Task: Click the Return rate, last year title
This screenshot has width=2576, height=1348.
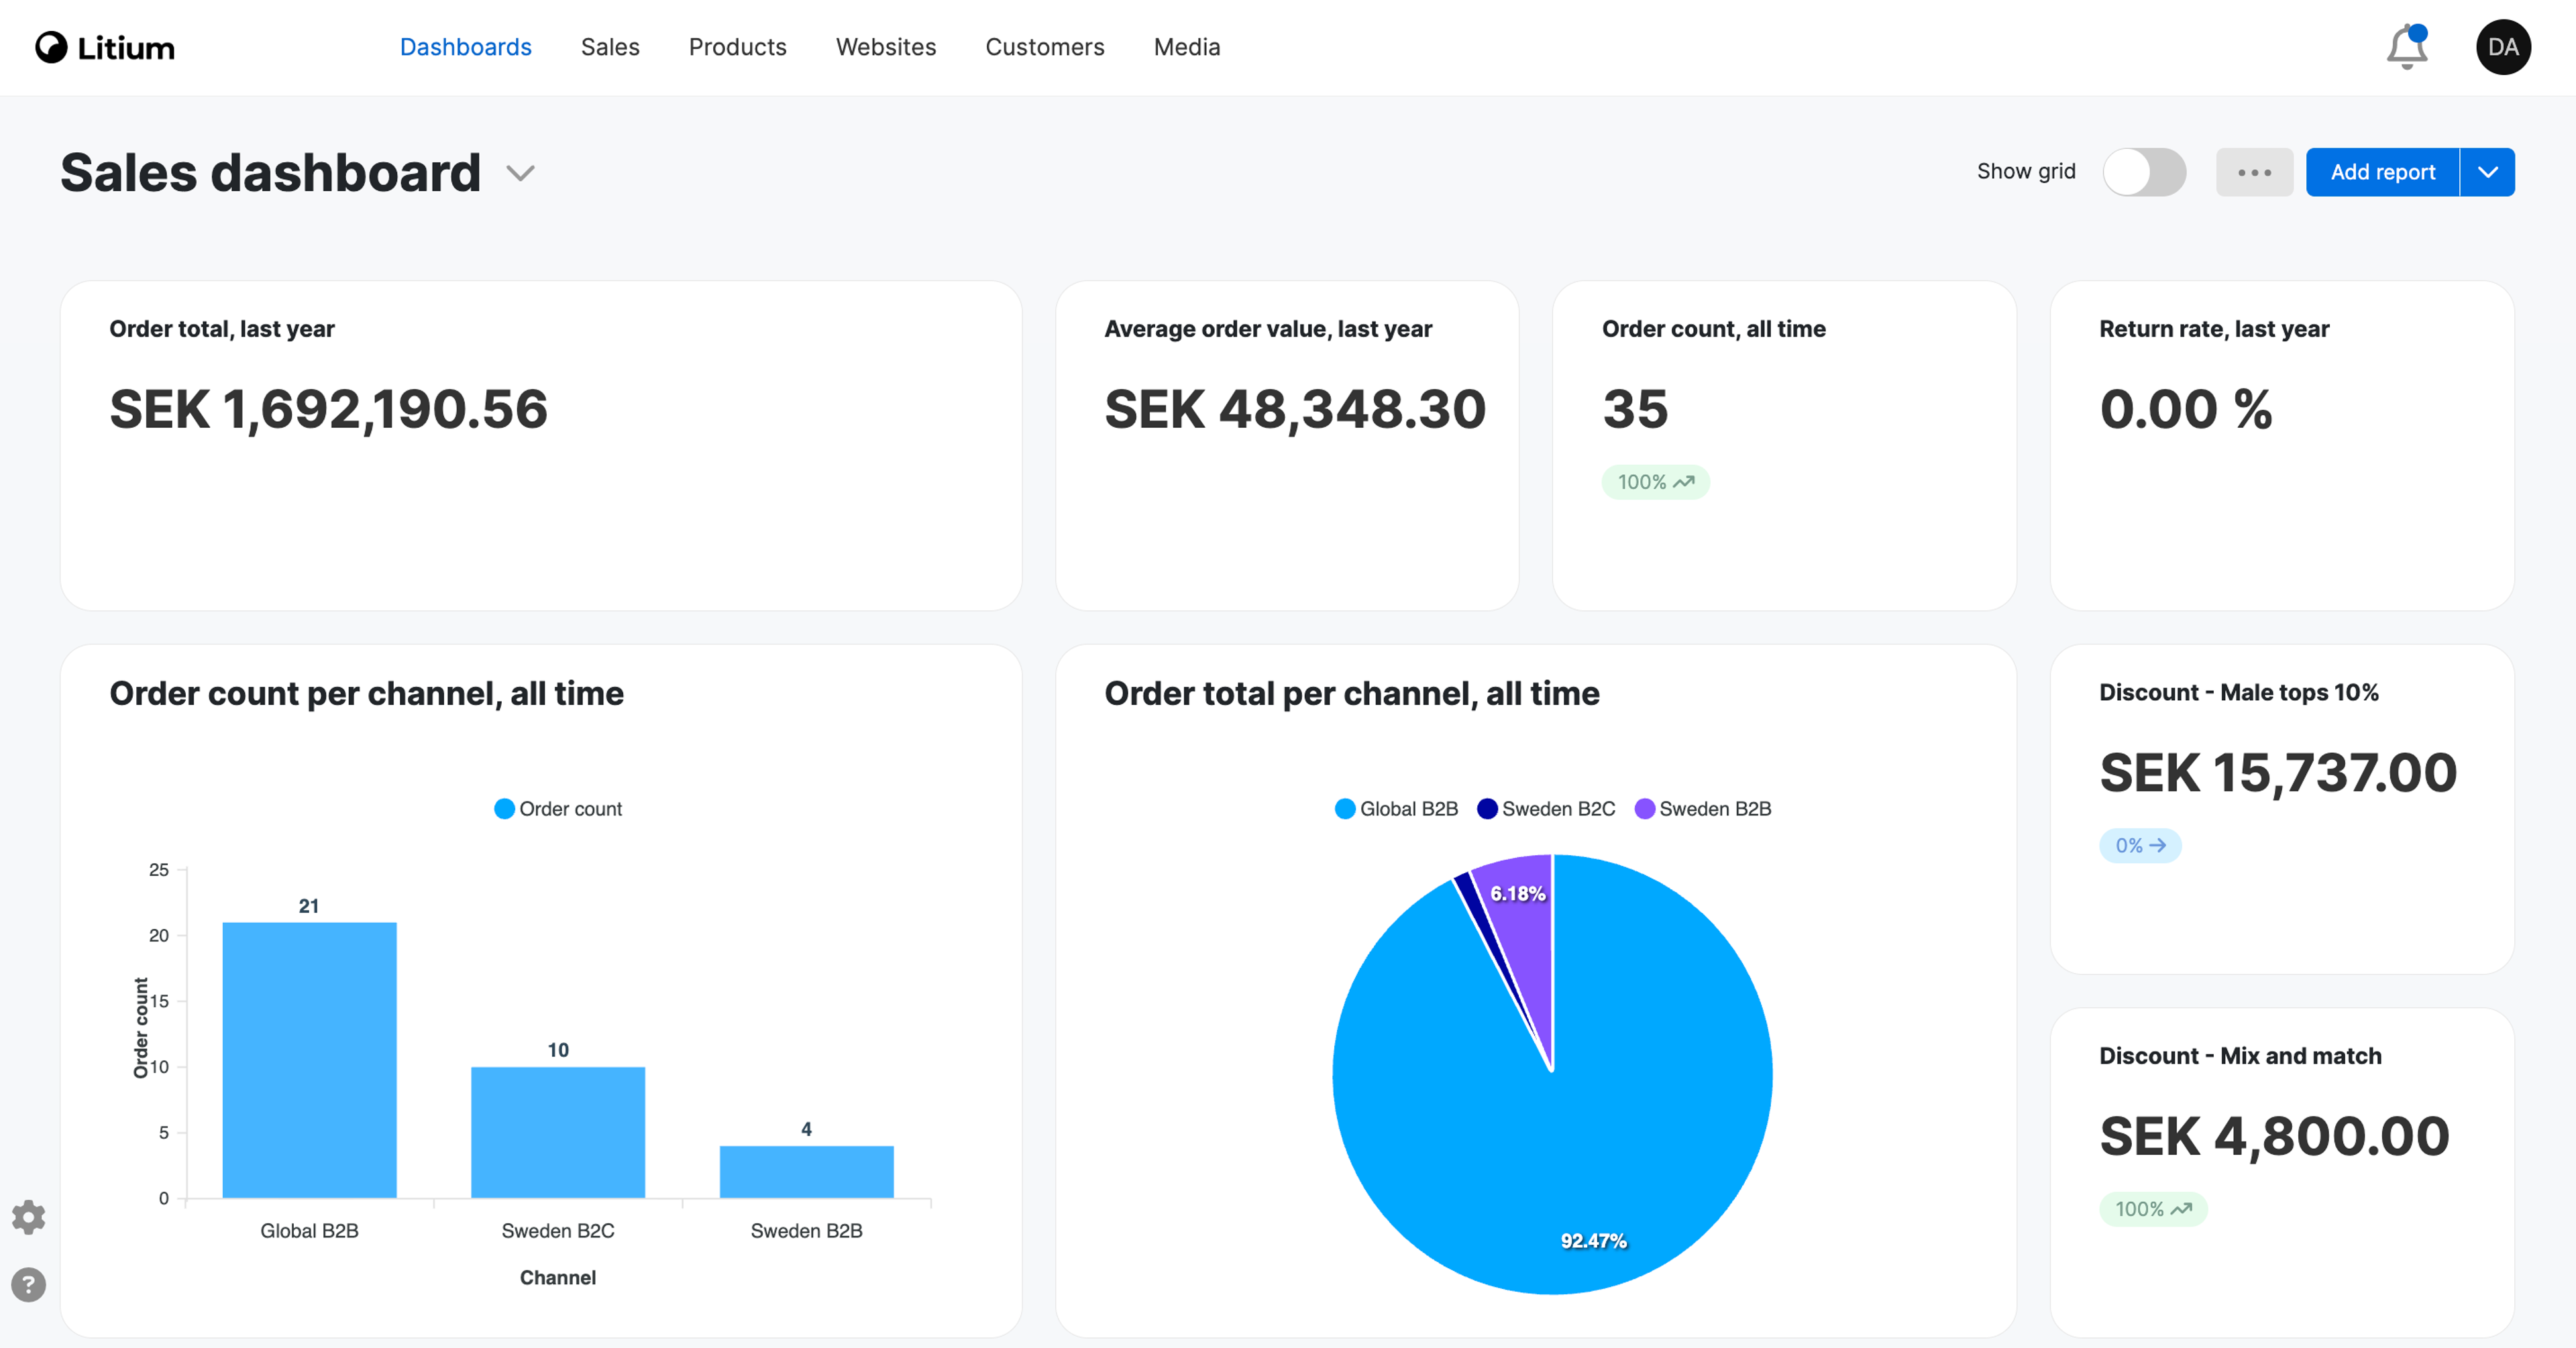Action: (2214, 329)
